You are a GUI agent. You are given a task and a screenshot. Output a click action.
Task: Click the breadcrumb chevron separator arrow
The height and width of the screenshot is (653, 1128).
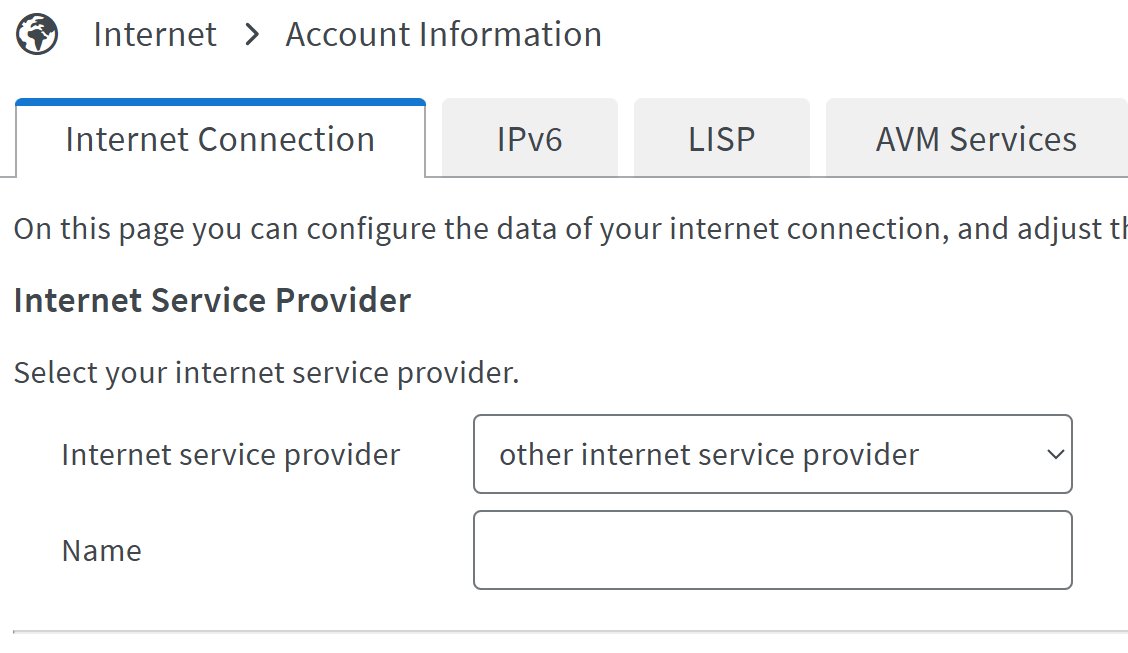(x=251, y=34)
